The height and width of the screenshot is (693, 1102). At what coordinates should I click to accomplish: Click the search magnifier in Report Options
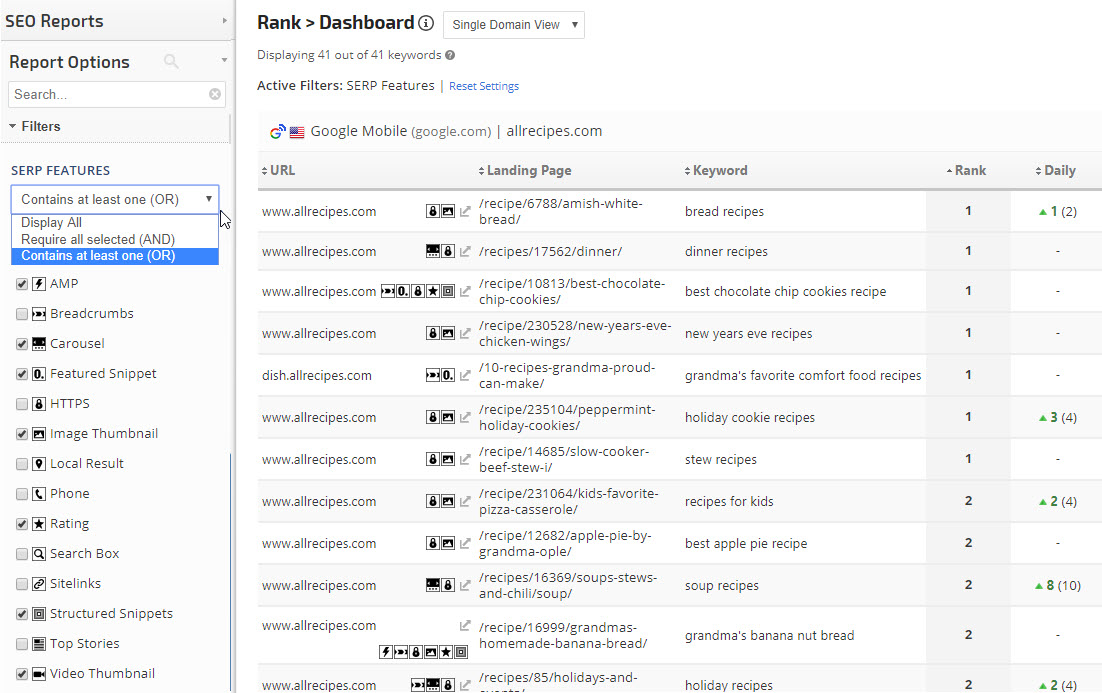tap(171, 62)
